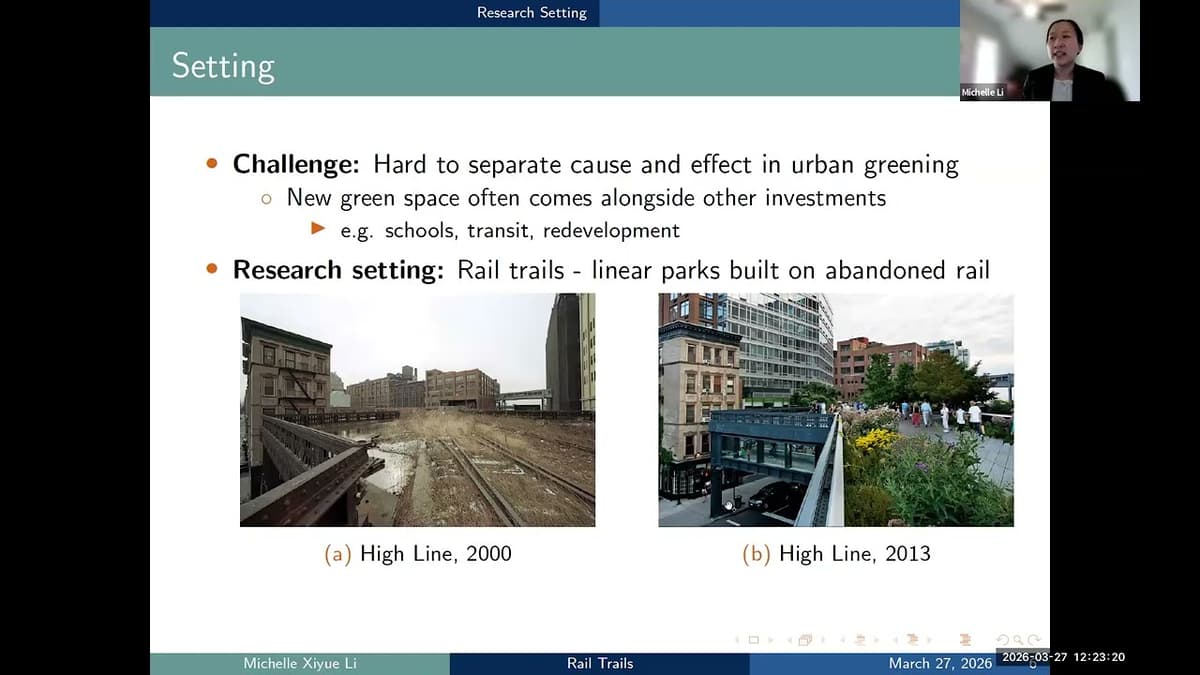This screenshot has width=1200, height=675.
Task: Open the High Line 2013 photo
Action: (836, 409)
